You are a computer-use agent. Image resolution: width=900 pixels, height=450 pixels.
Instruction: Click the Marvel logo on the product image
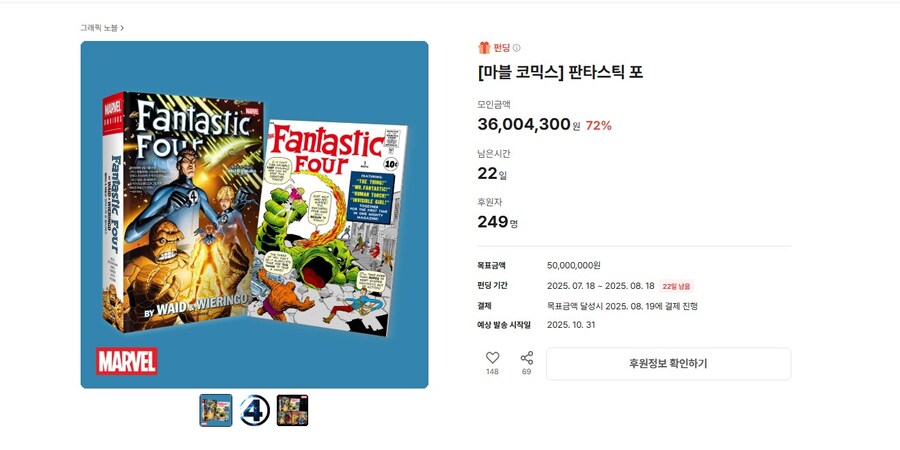[126, 361]
